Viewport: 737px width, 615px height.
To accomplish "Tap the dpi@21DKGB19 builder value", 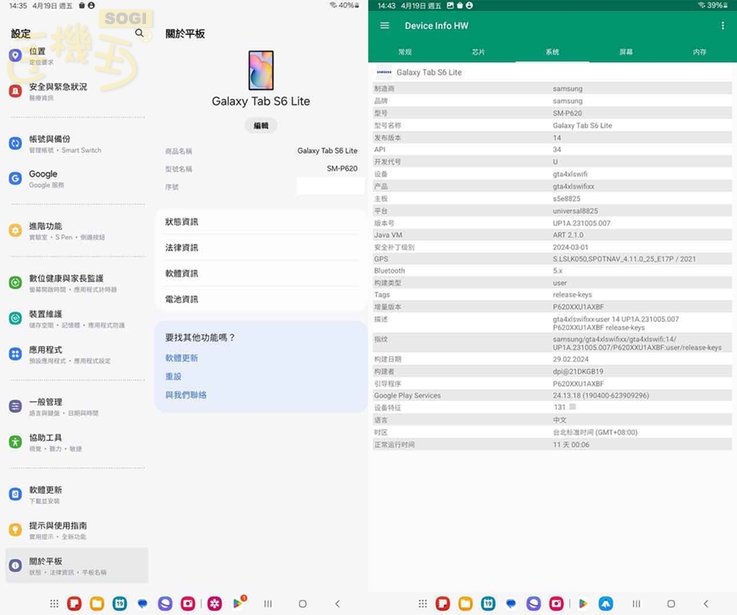I will coord(578,371).
